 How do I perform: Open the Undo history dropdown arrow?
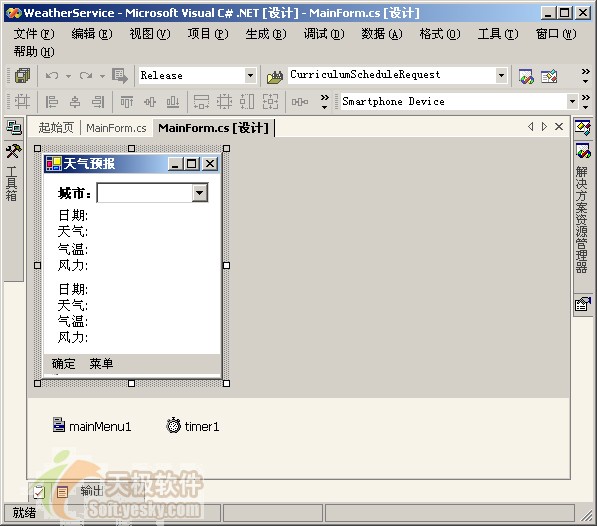68,76
